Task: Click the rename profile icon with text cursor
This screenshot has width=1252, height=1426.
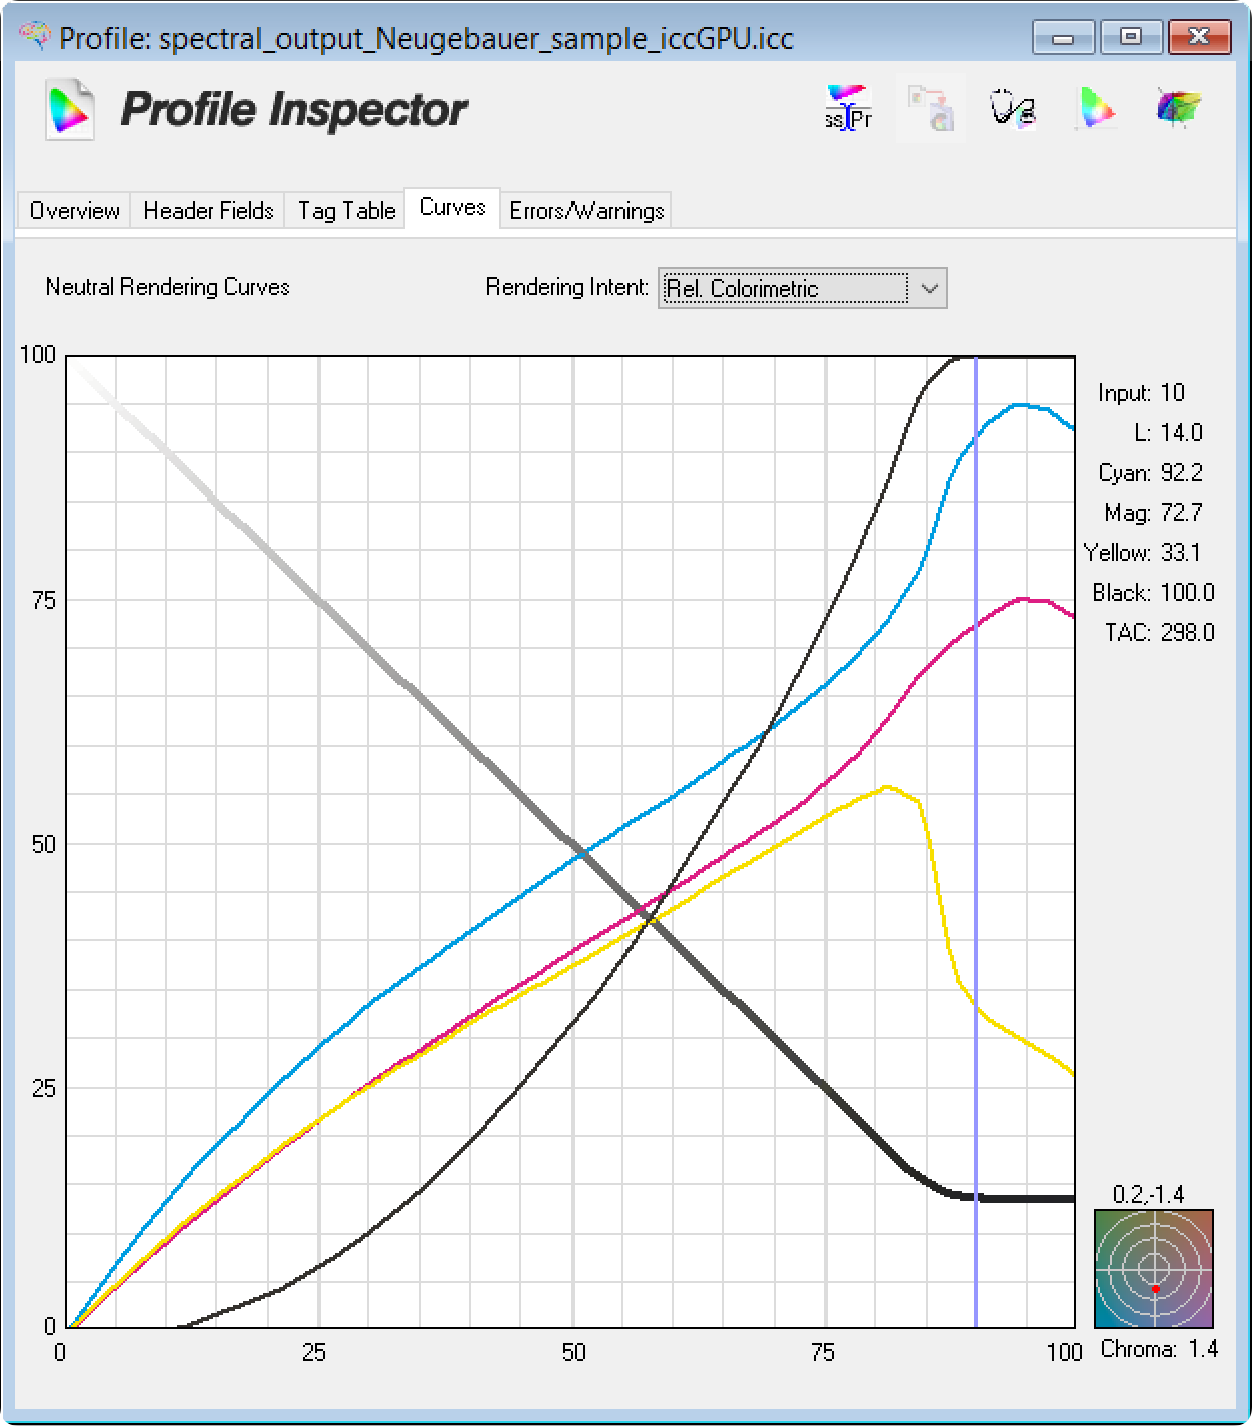Action: click(848, 109)
